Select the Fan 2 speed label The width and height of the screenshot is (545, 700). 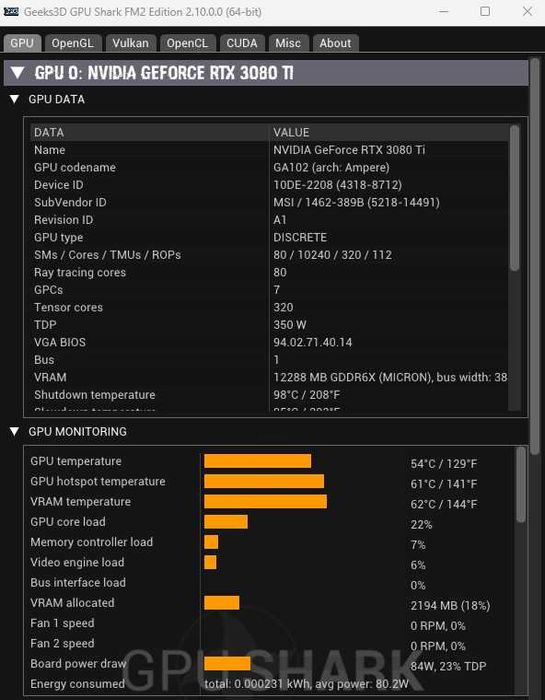[x=62, y=643]
